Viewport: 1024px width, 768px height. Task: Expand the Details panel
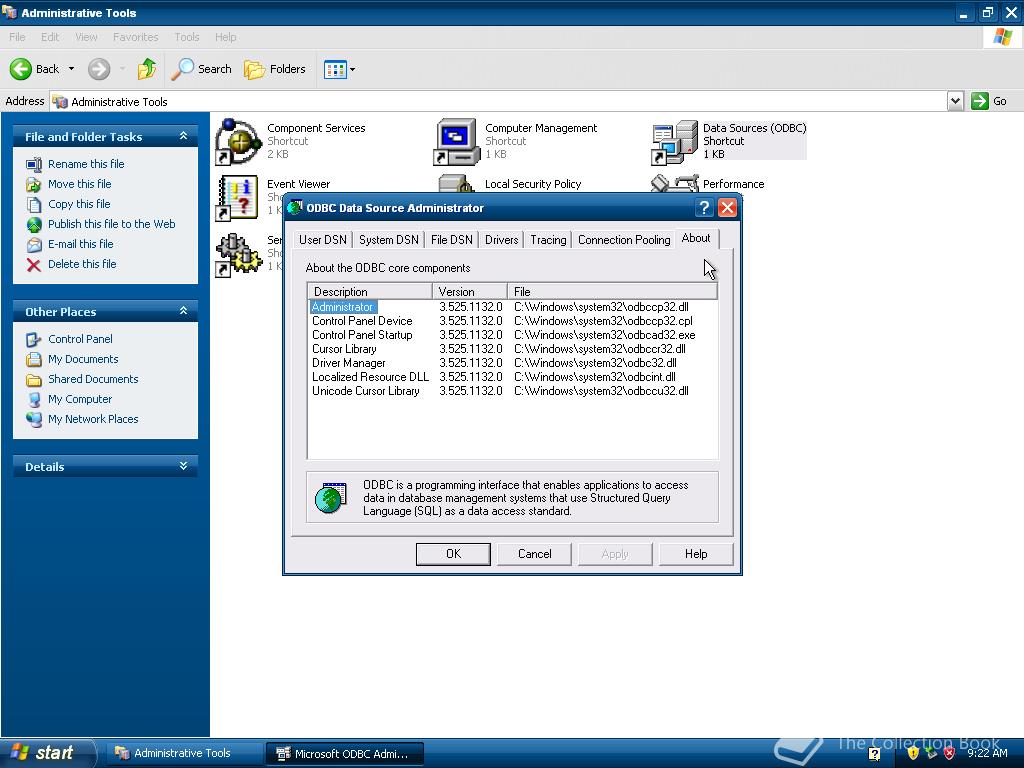coord(184,466)
